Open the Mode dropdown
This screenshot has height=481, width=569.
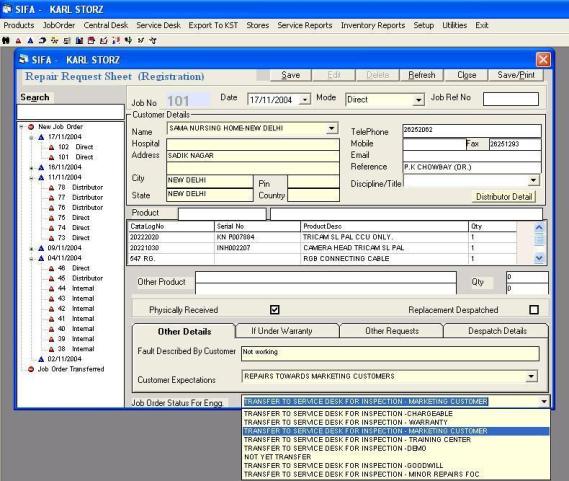(x=418, y=99)
